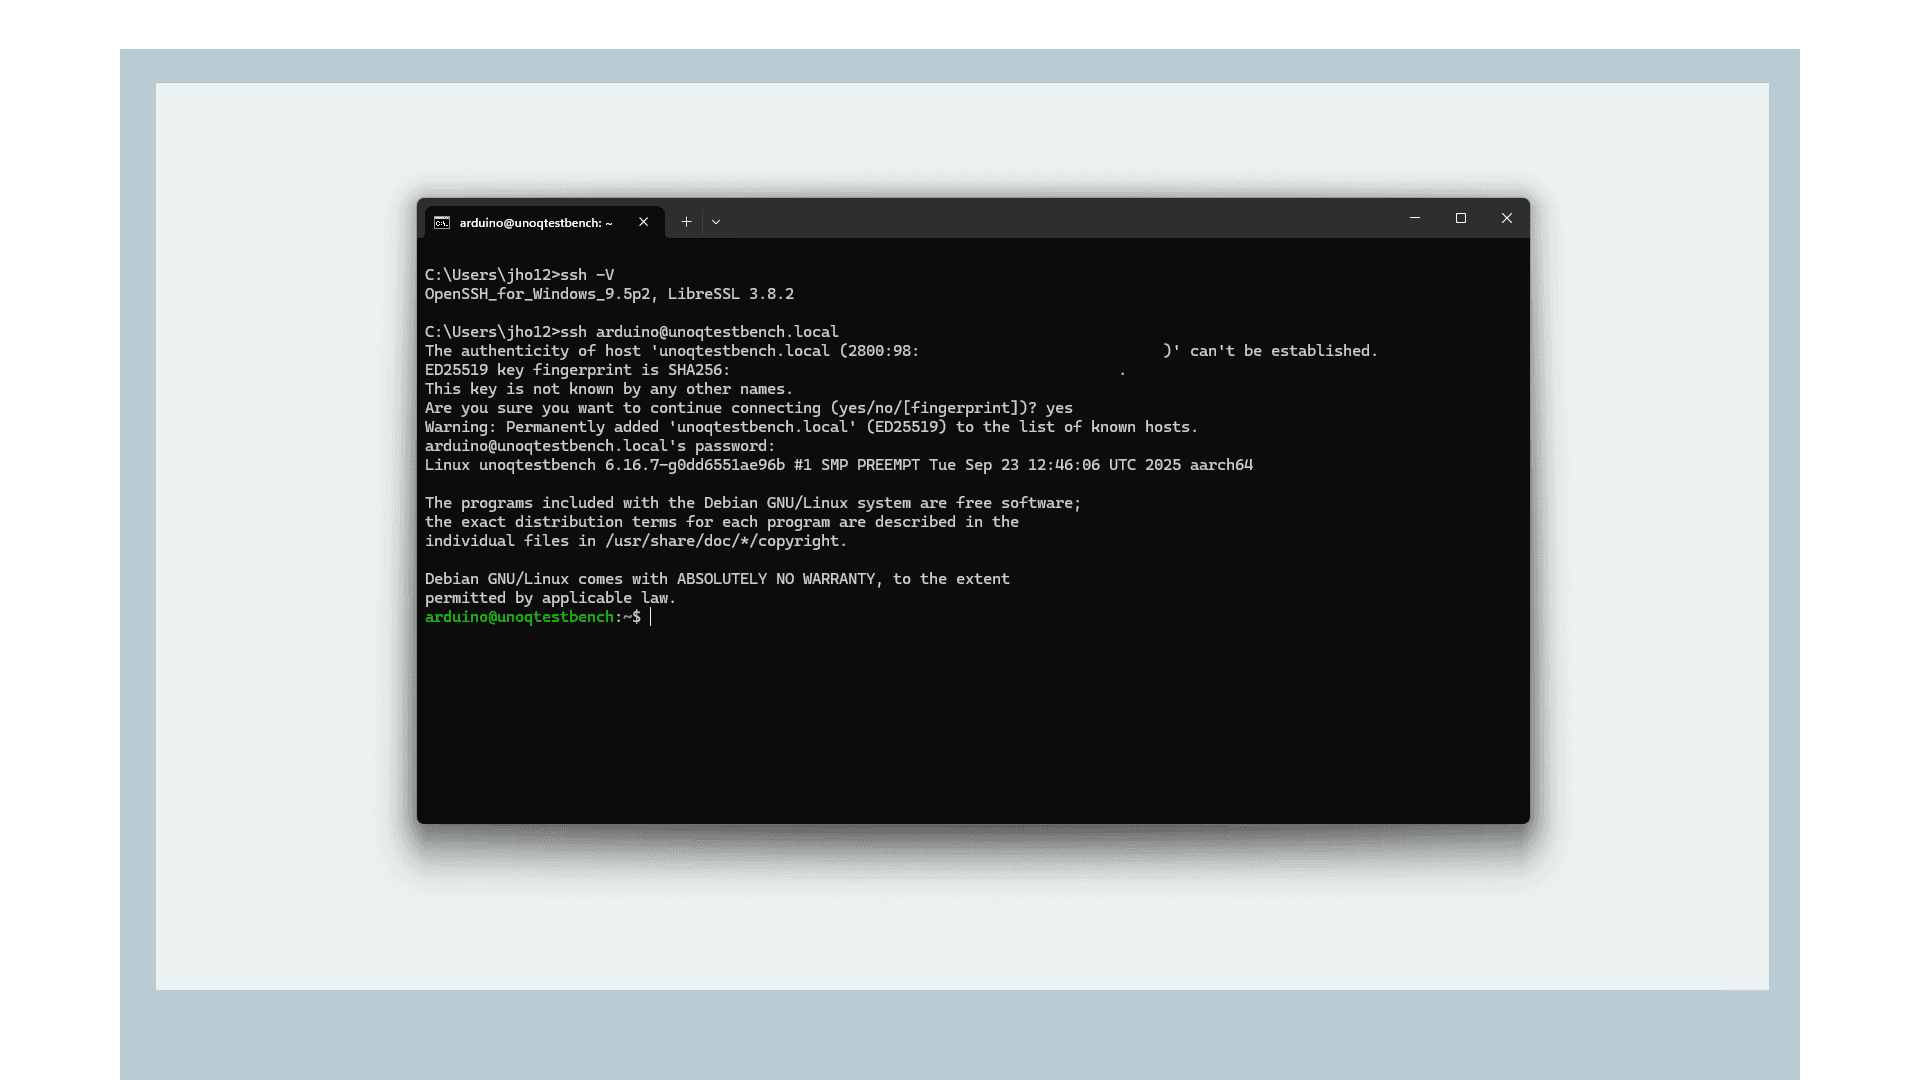Click the password prompt line
This screenshot has height=1080, width=1920.
point(598,446)
